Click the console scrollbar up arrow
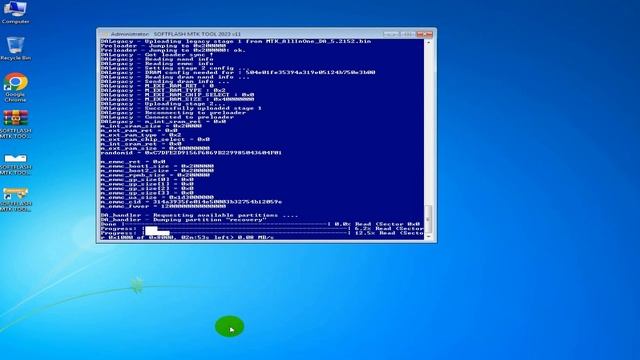640x360 pixels. [428, 42]
